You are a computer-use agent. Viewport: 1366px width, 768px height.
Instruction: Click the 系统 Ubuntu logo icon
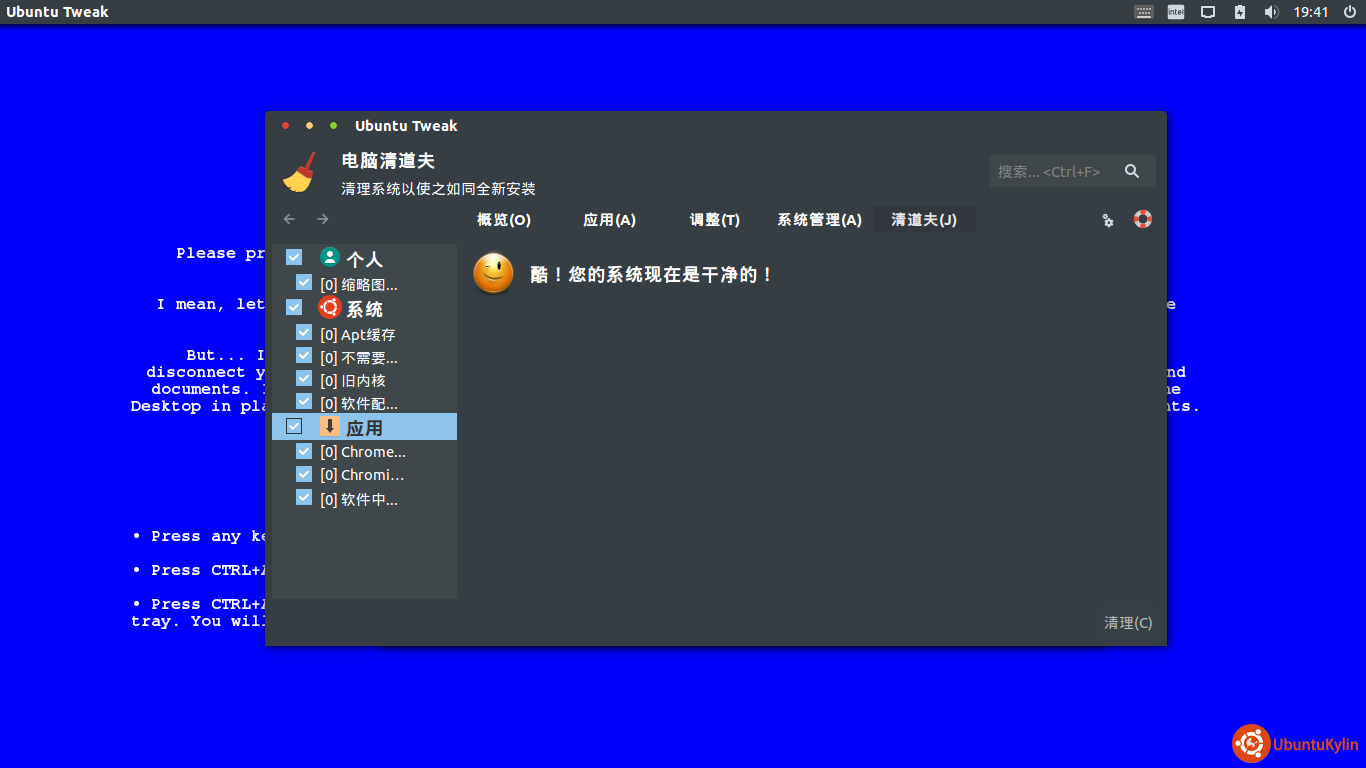(329, 307)
